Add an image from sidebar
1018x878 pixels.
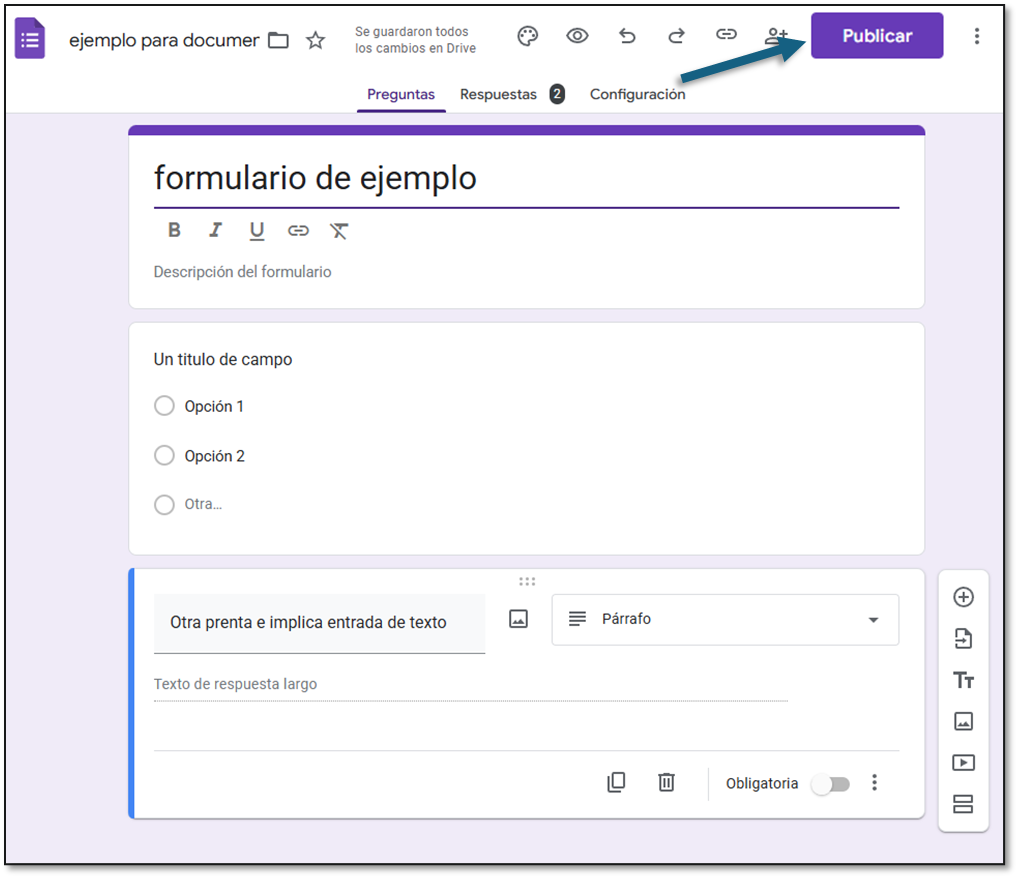pyautogui.click(x=963, y=721)
